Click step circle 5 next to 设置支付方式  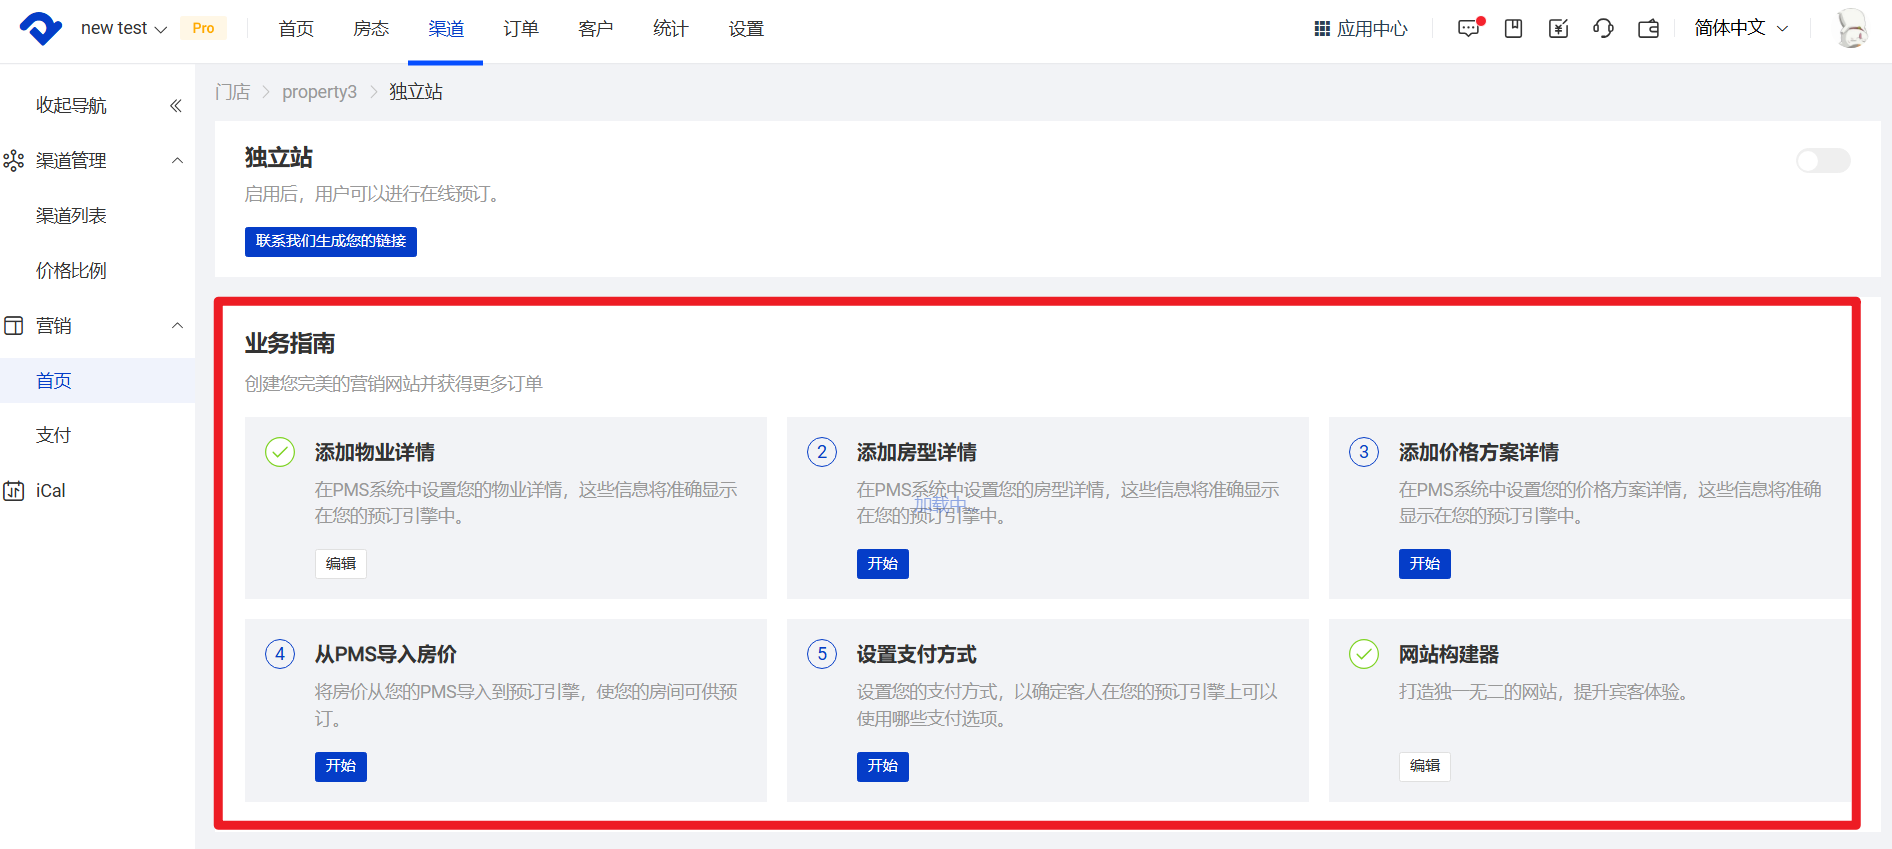point(822,654)
